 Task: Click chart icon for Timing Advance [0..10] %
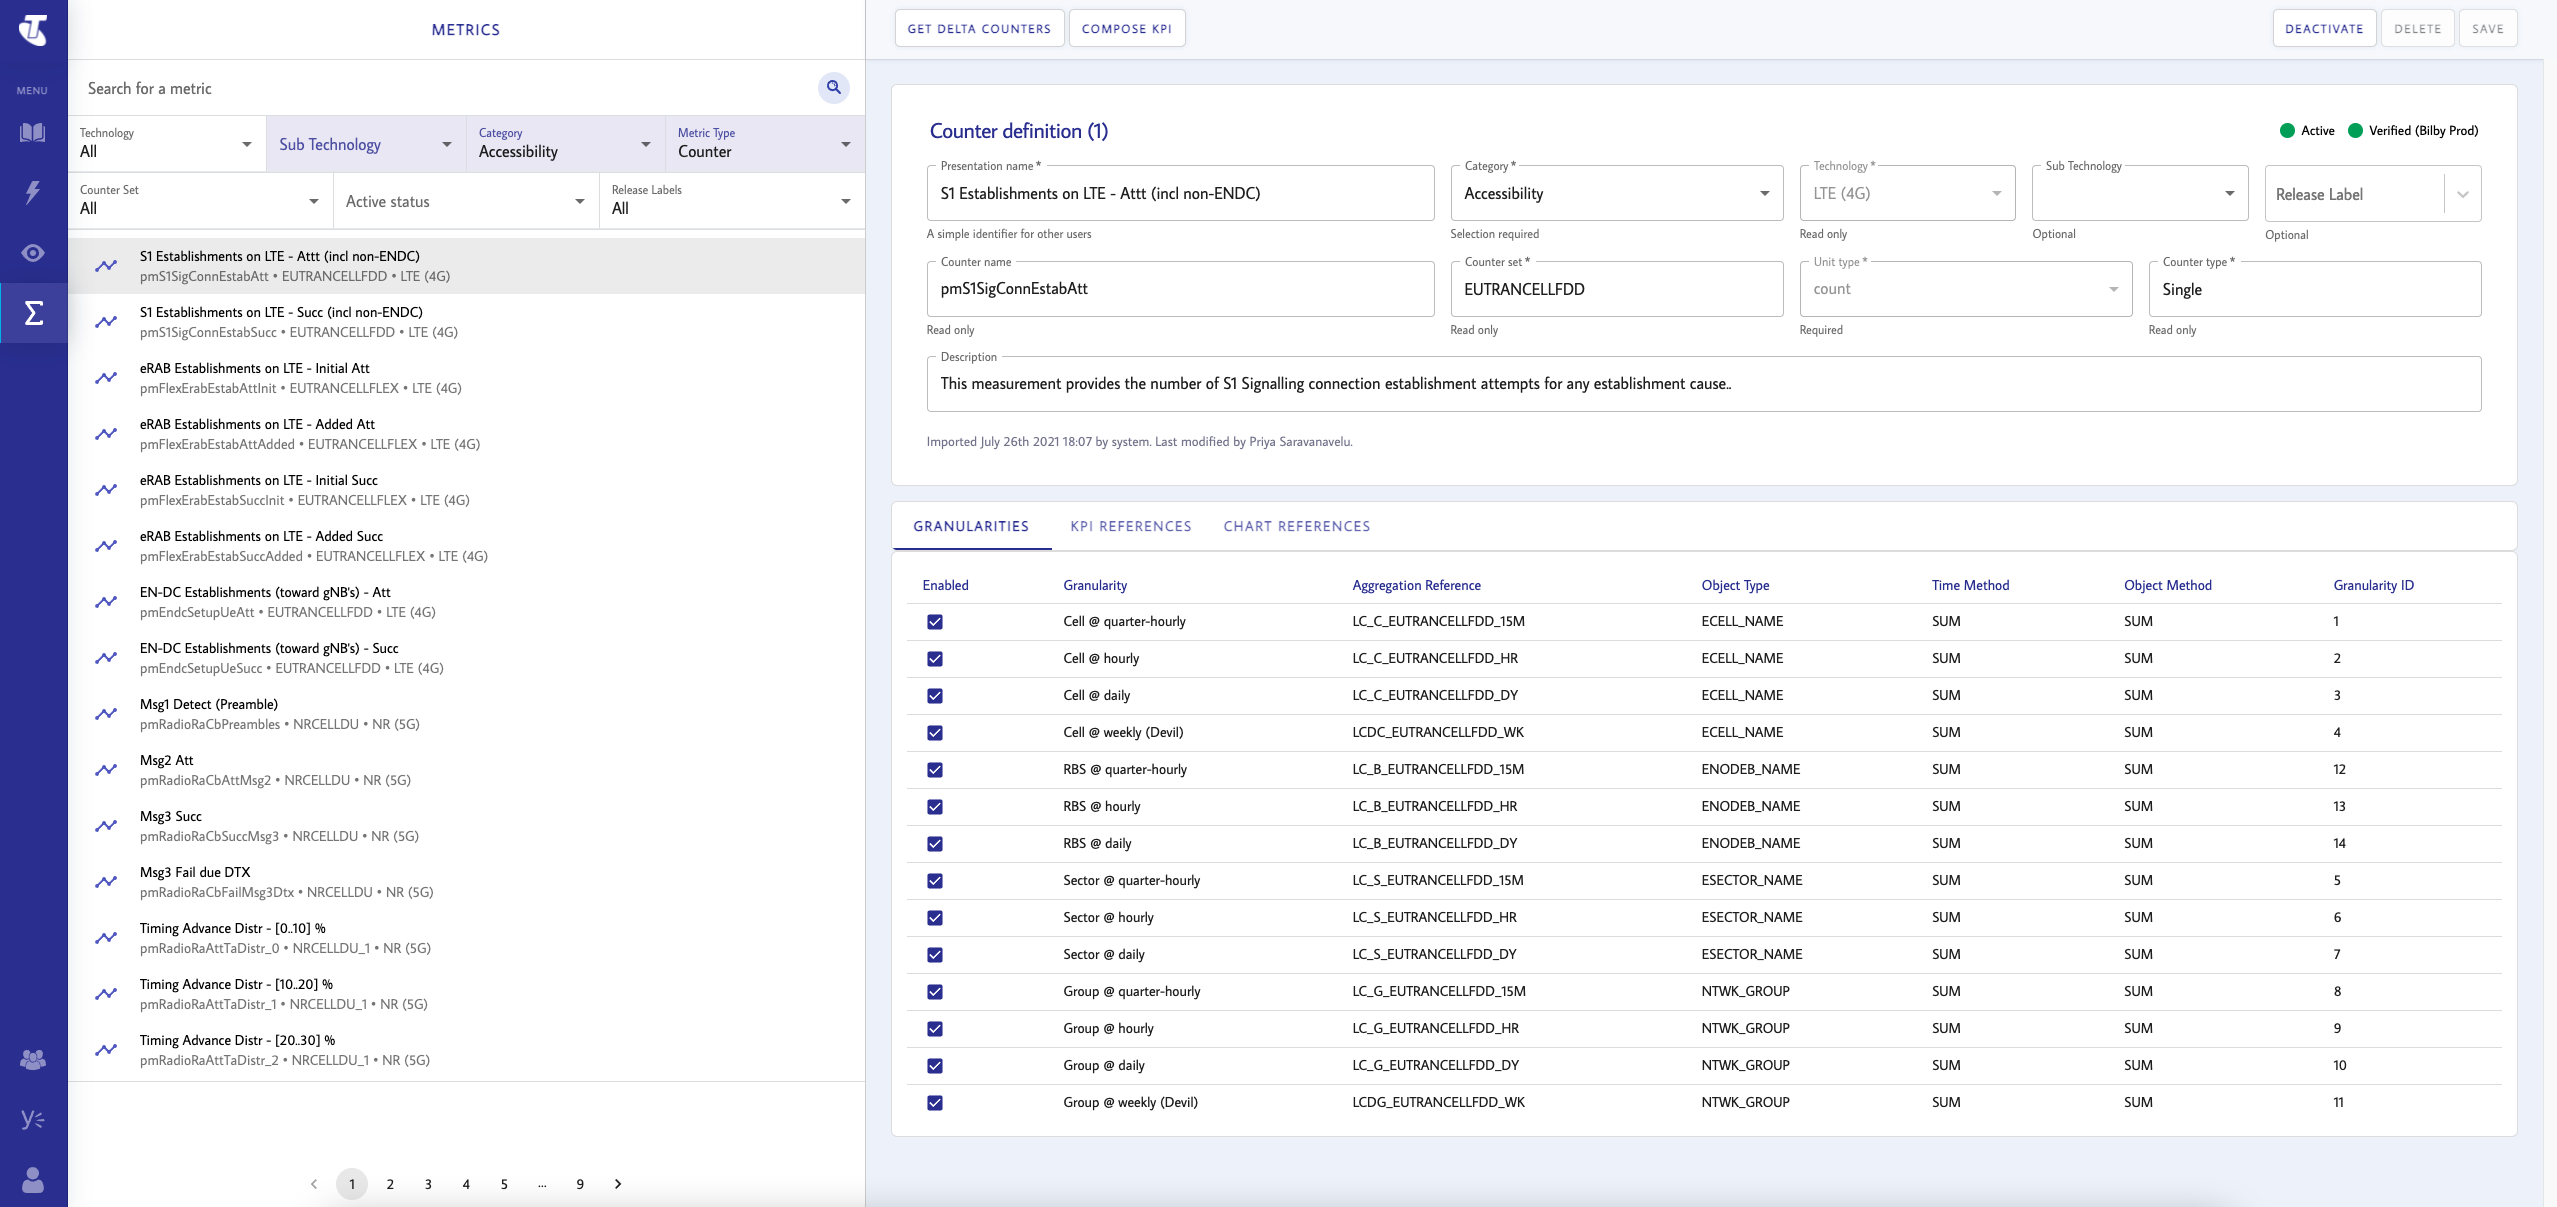[x=106, y=938]
